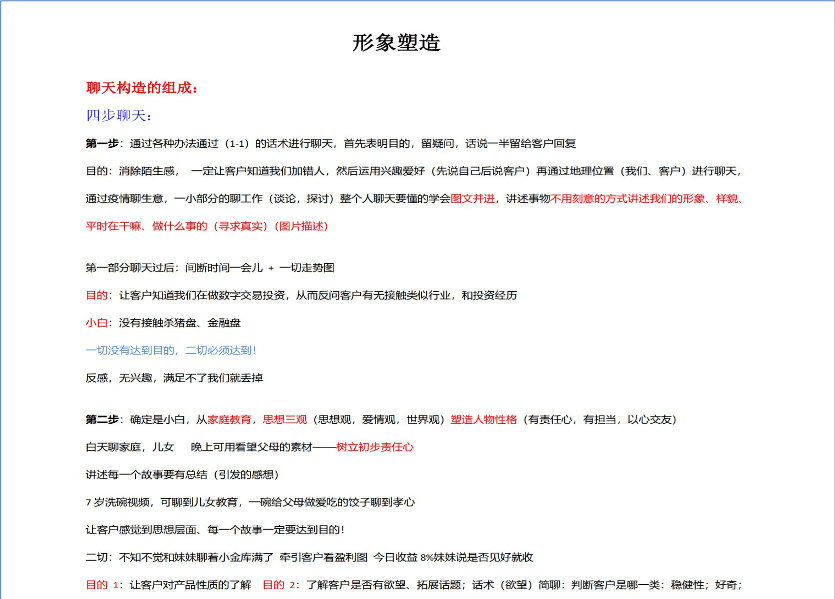
Task: Click the red phrase "树立初步责任心"
Action: point(374,447)
